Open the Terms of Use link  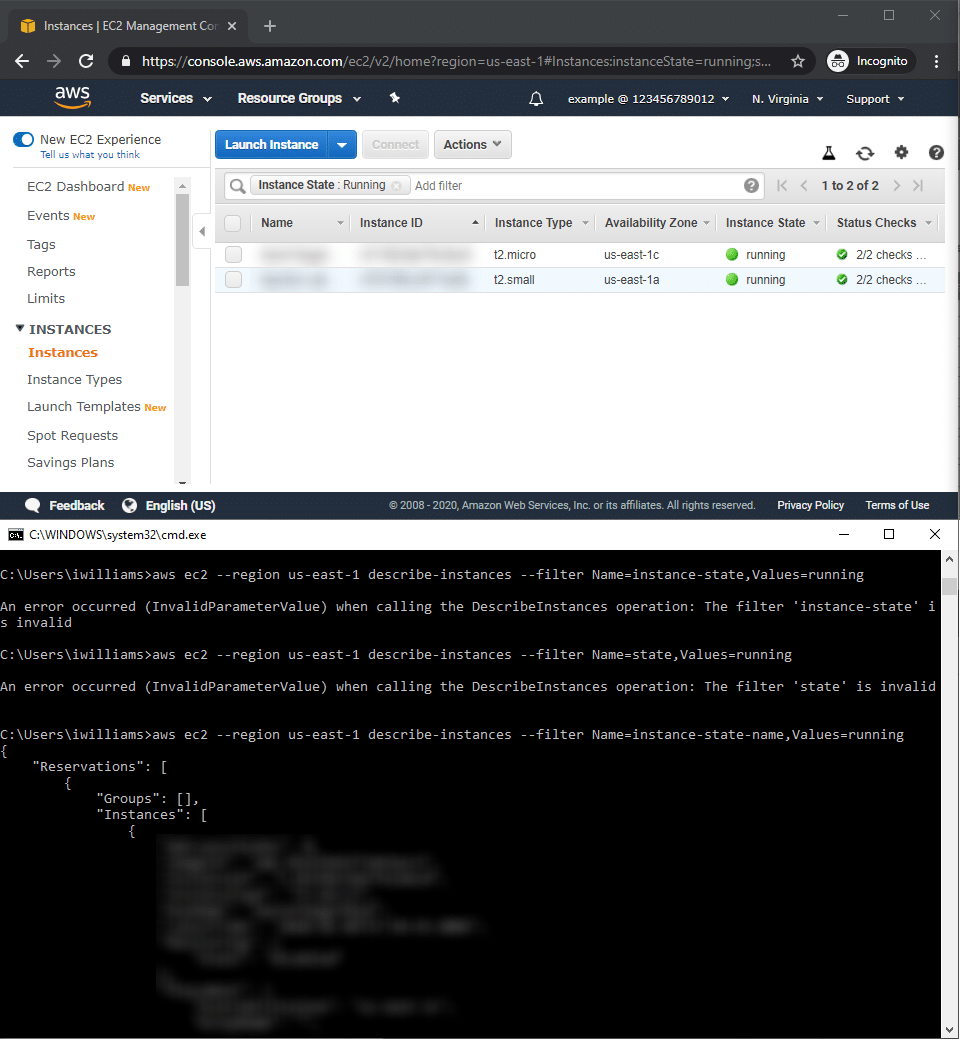pyautogui.click(x=897, y=505)
